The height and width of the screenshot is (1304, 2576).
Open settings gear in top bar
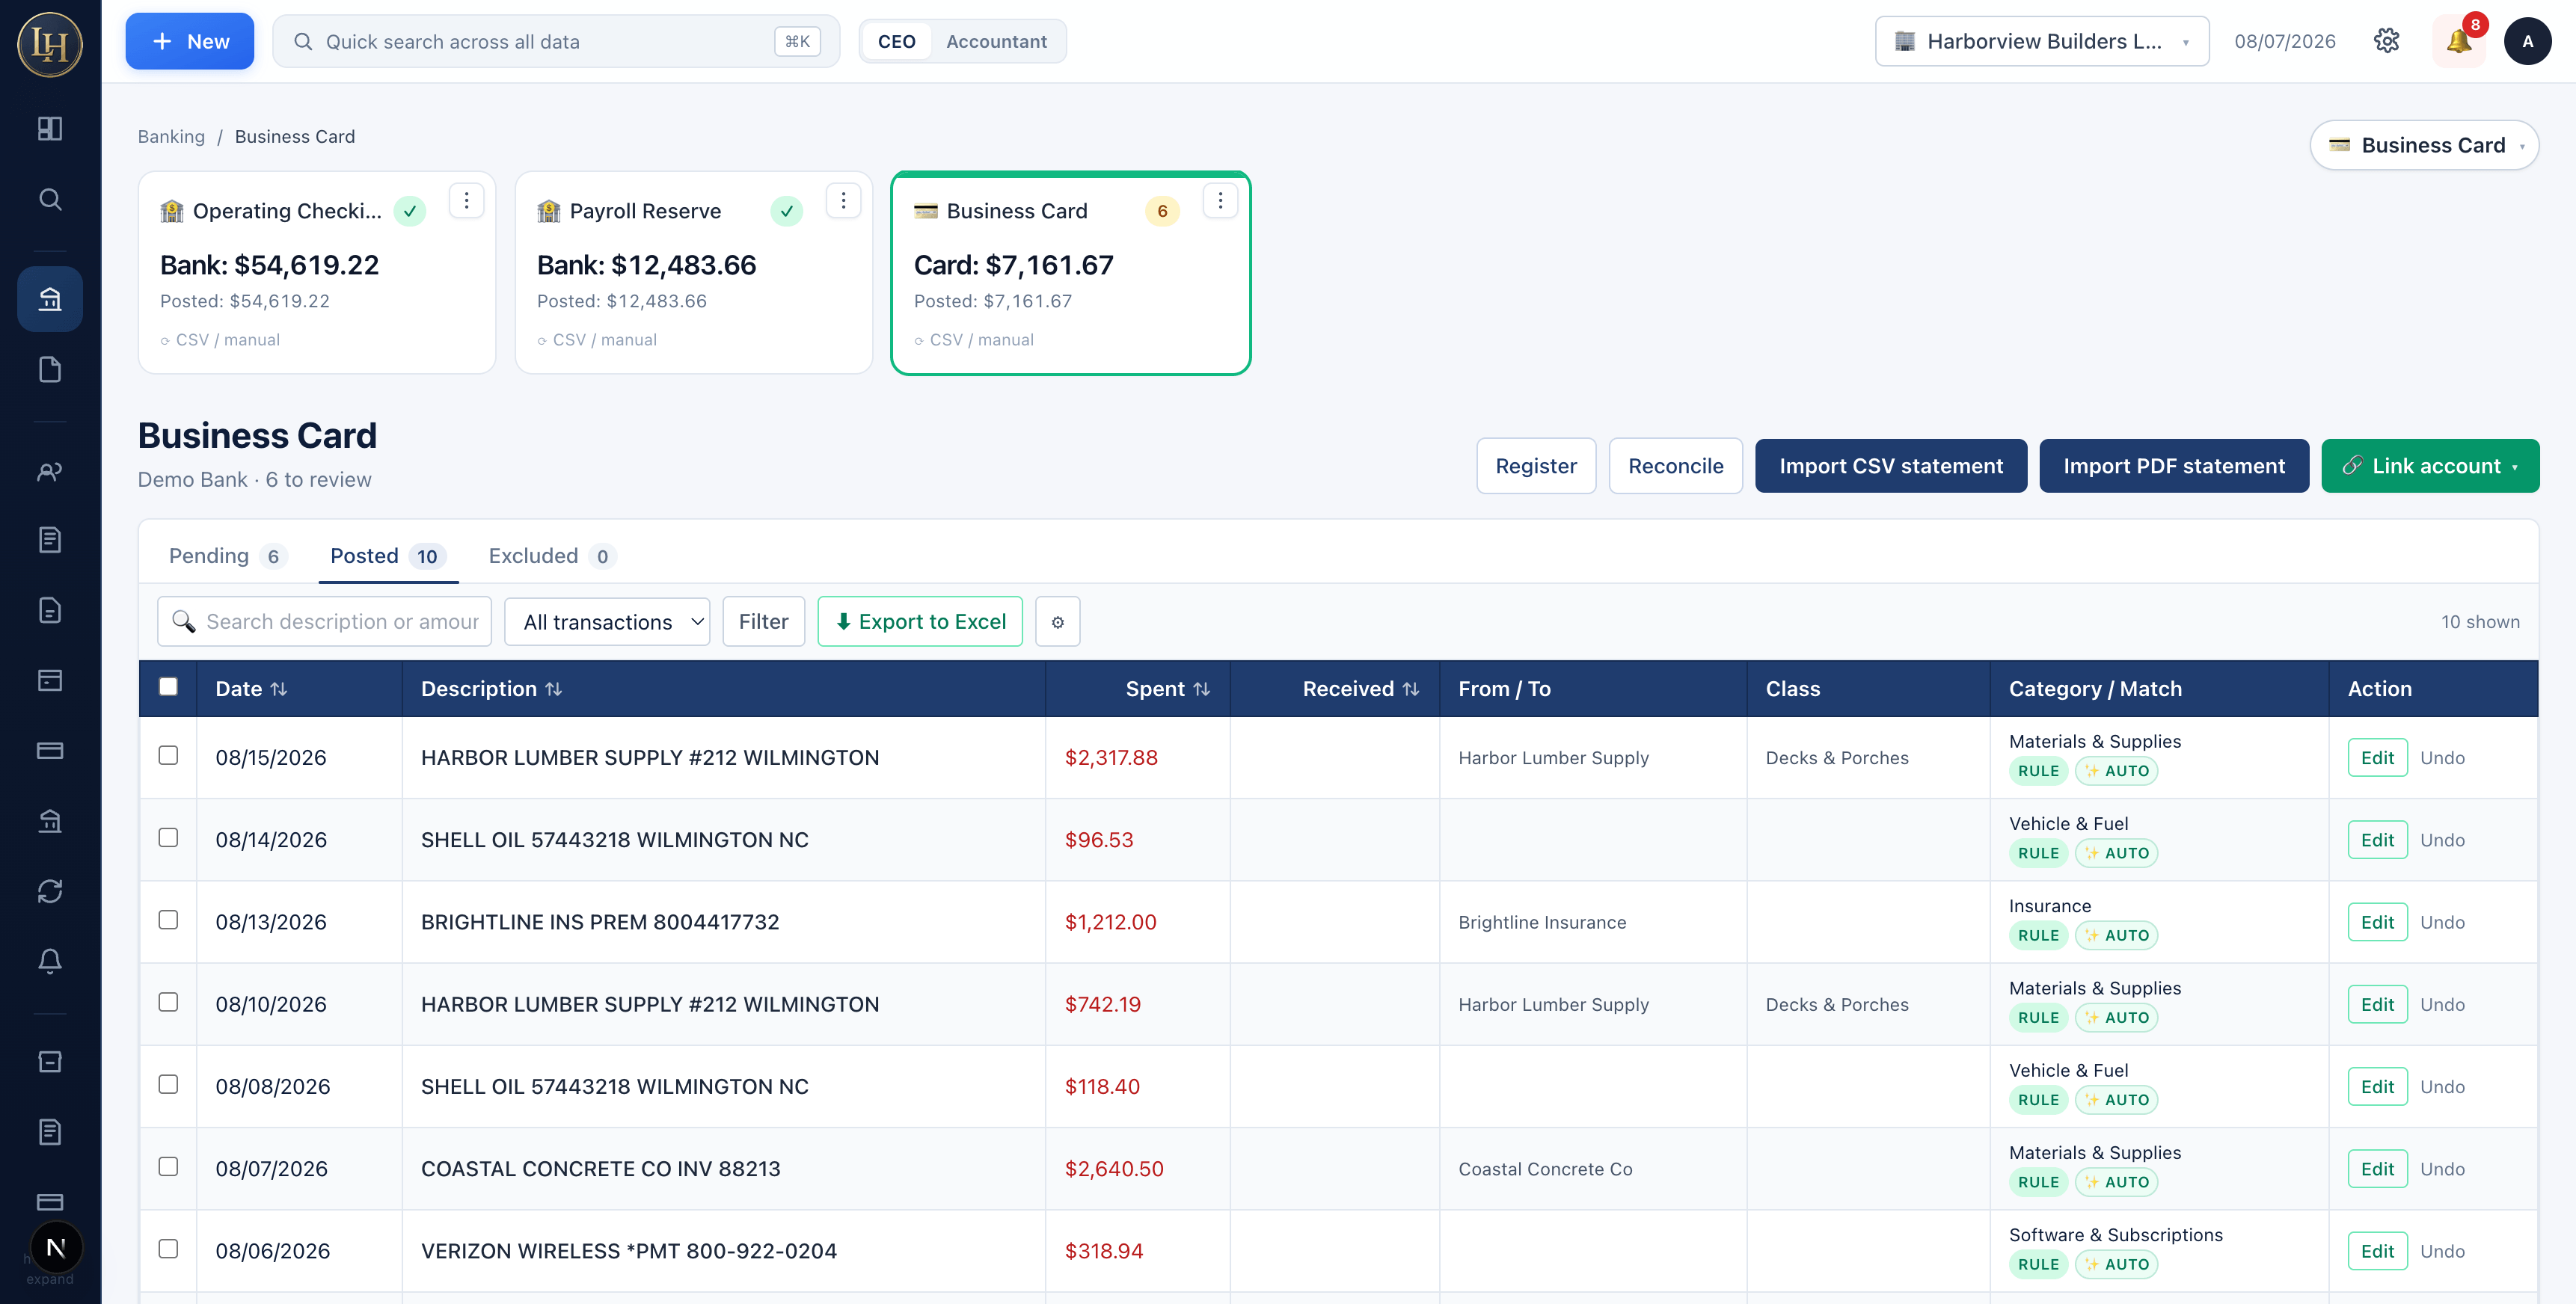tap(2386, 41)
